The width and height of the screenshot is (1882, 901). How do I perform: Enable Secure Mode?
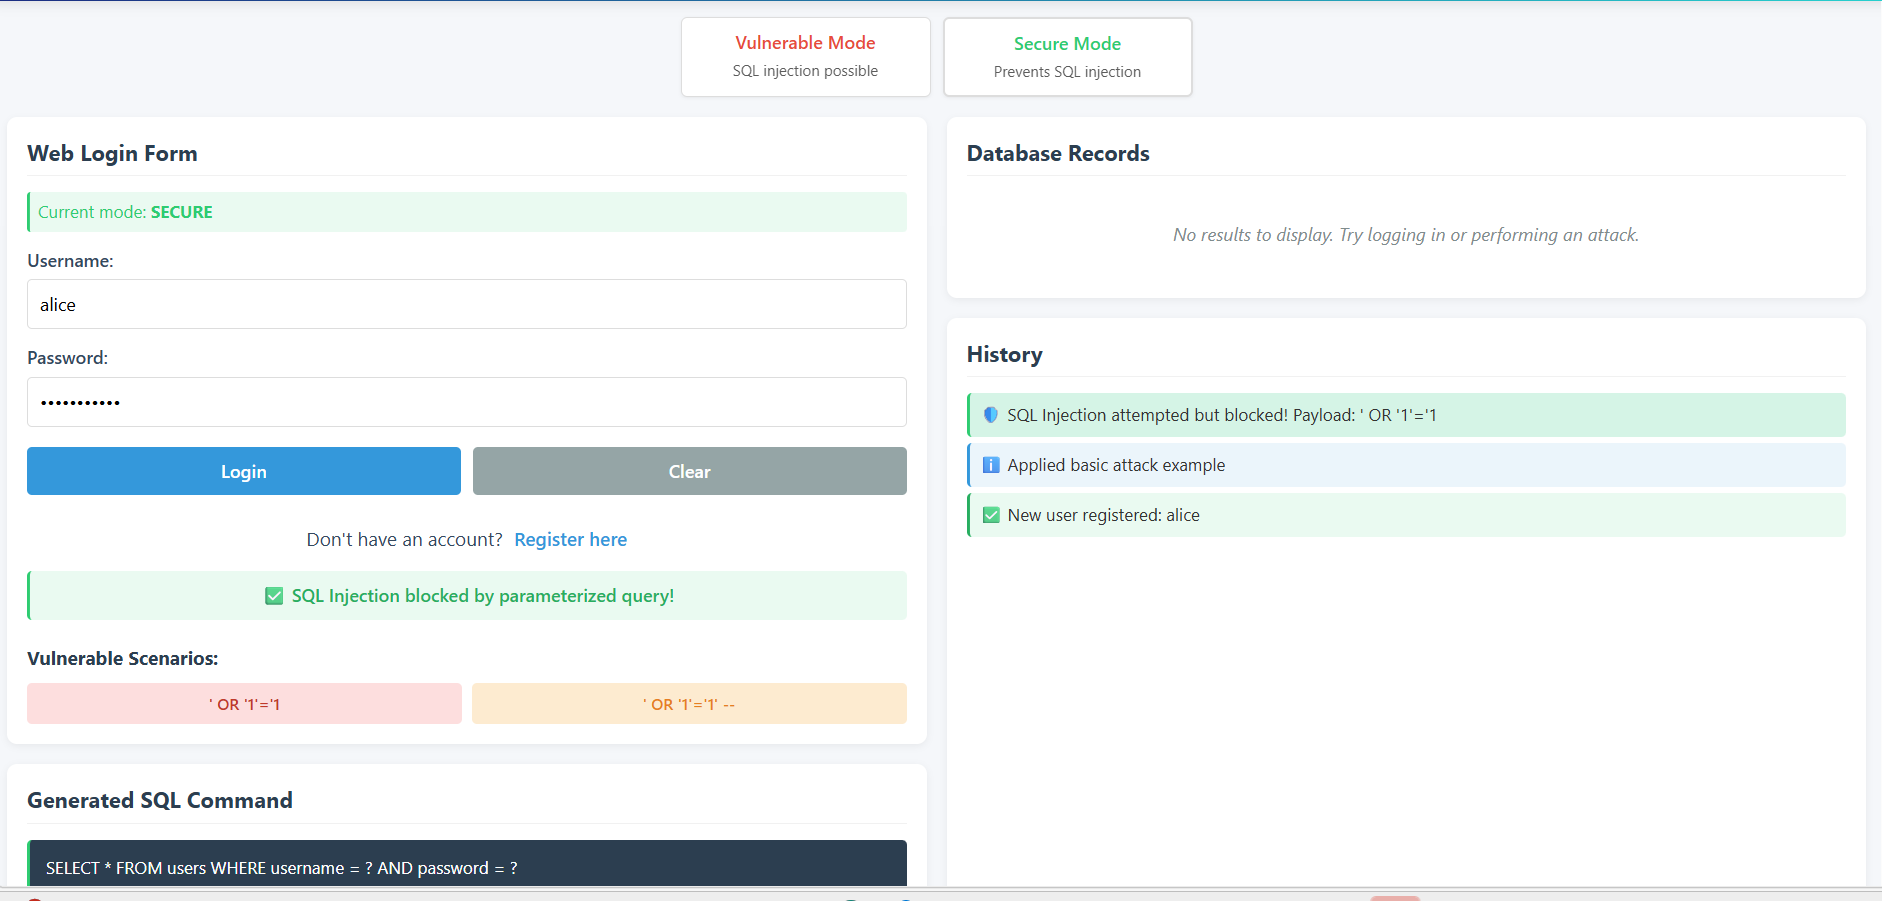1067,57
